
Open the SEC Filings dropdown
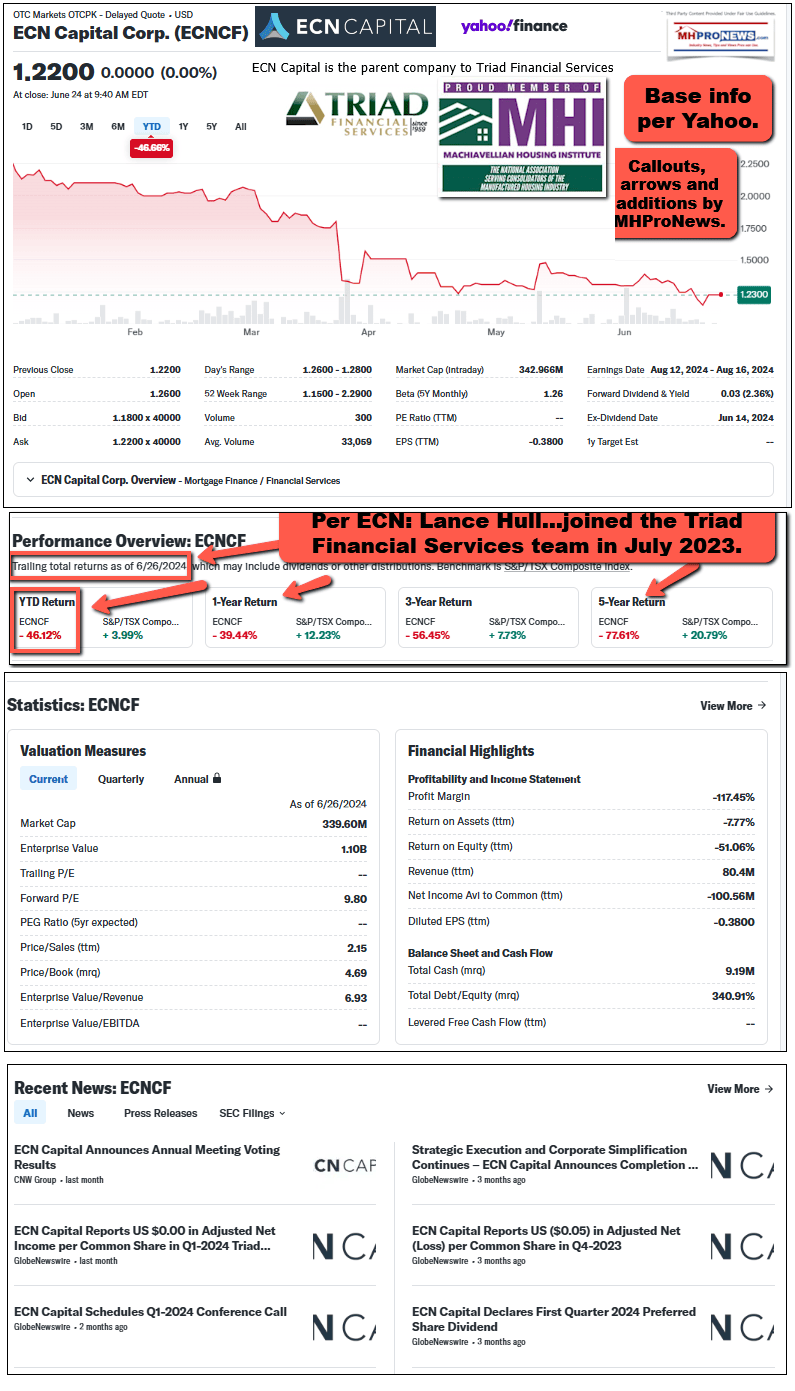point(252,1113)
